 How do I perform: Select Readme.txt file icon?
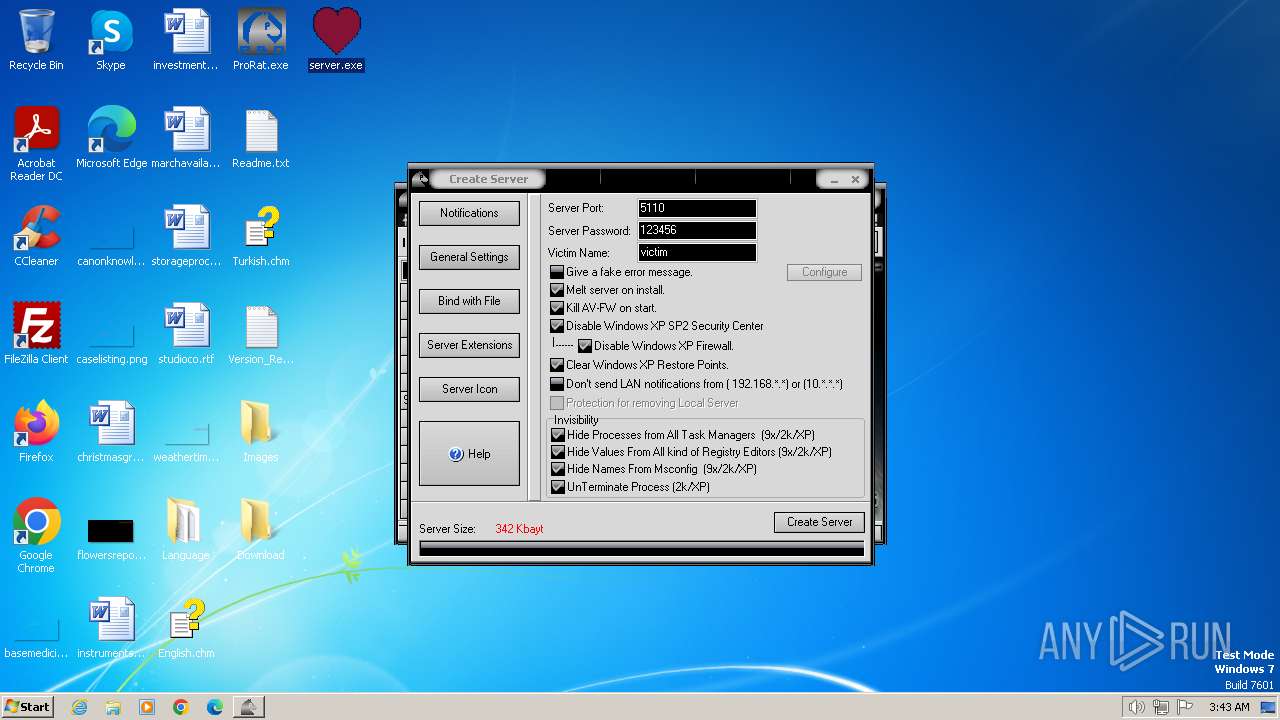[x=261, y=138]
